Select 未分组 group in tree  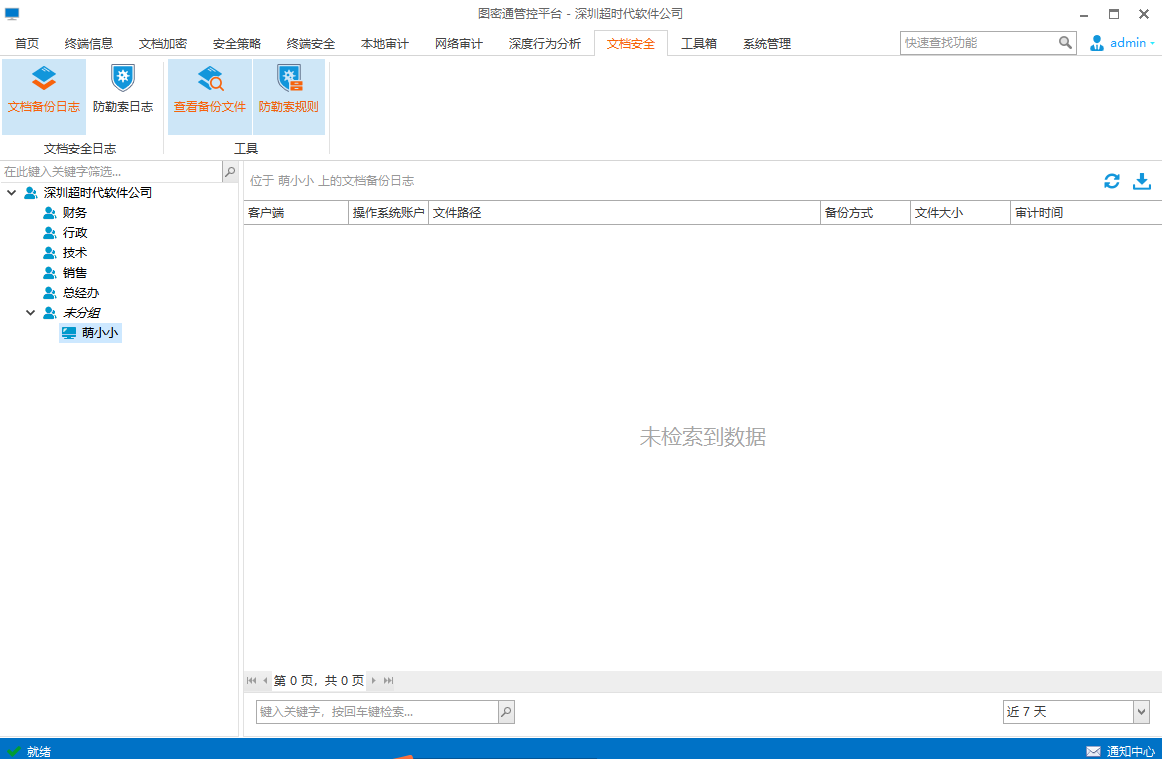[81, 313]
